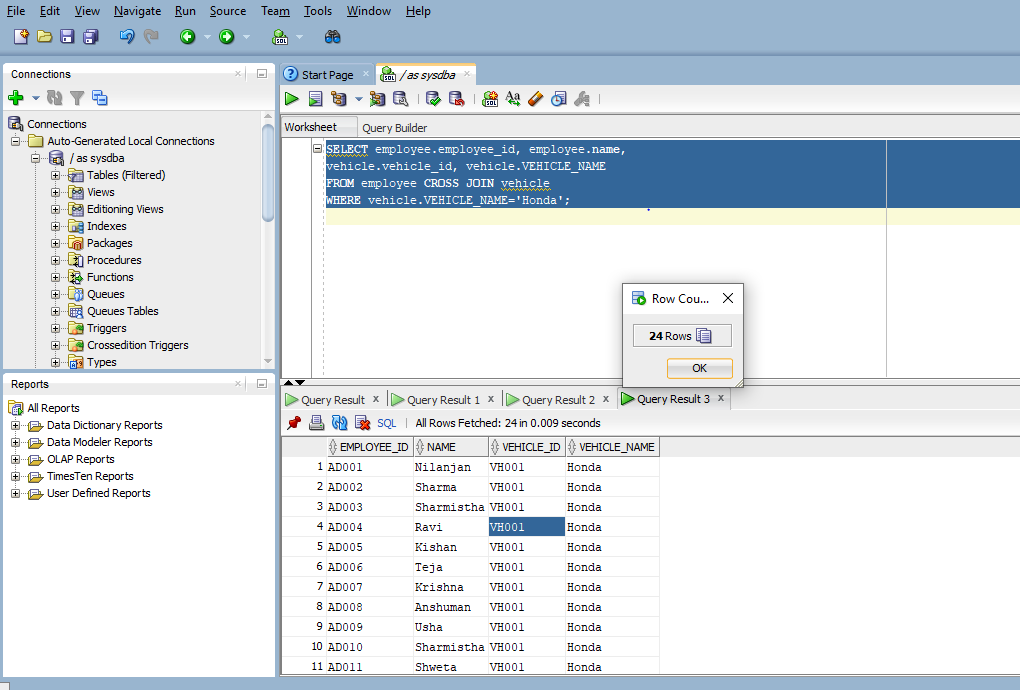Click the Save All icon in main toolbar

[x=91, y=37]
